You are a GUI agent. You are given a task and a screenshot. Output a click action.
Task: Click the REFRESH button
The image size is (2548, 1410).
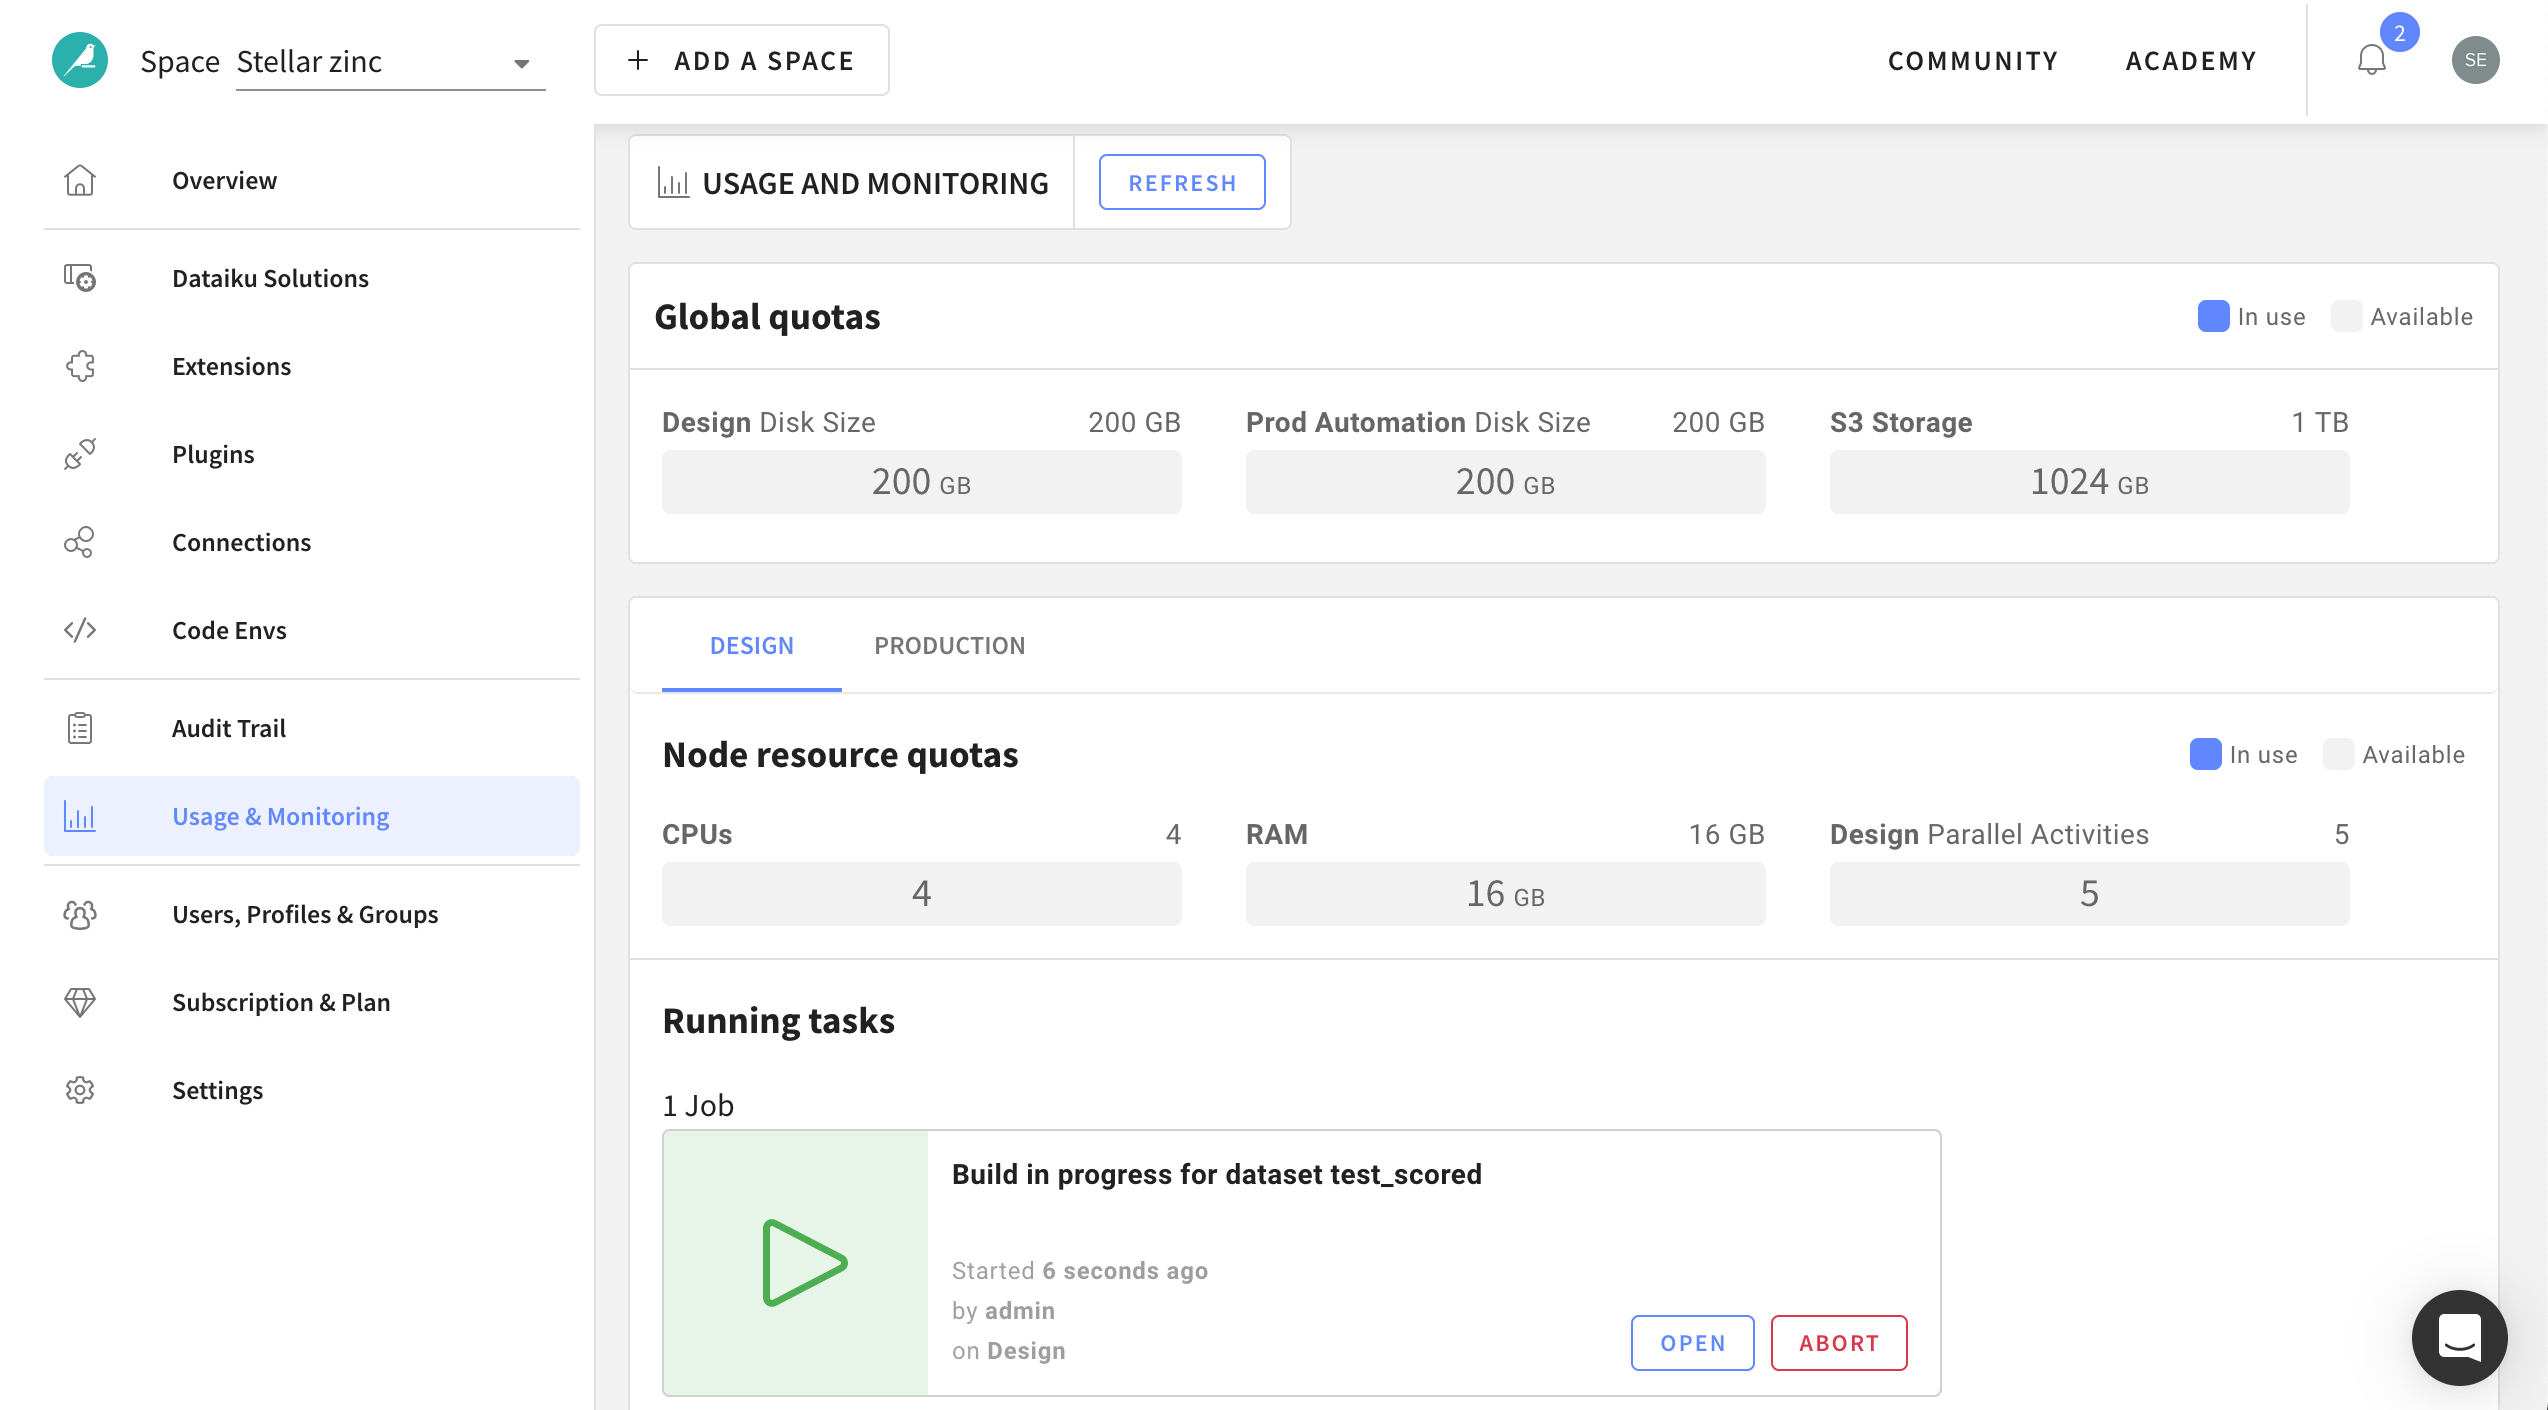(1182, 182)
